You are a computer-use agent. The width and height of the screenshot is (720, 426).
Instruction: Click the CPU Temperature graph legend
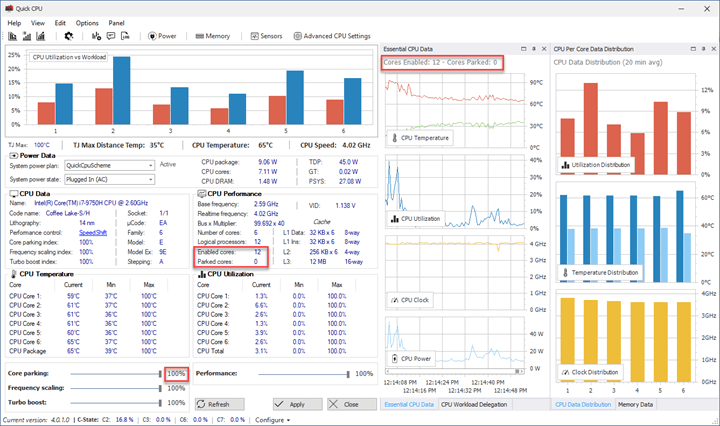pos(420,138)
